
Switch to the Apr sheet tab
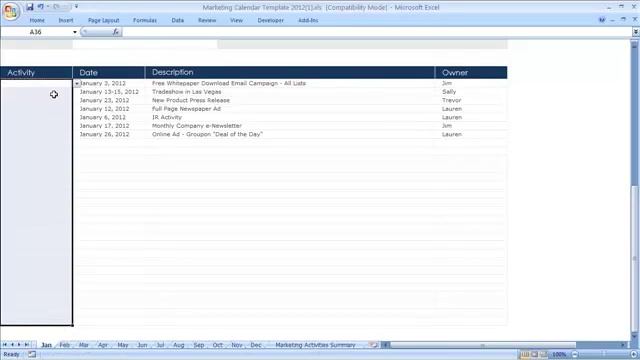(103, 345)
